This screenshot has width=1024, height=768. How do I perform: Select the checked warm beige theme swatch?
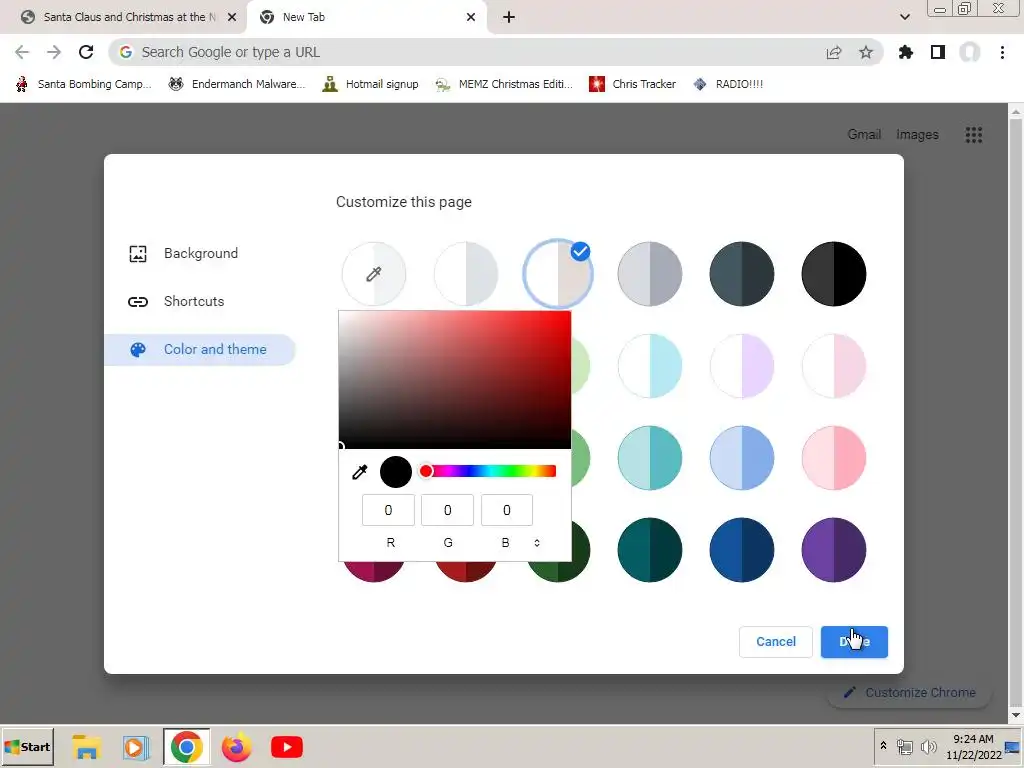pos(558,274)
